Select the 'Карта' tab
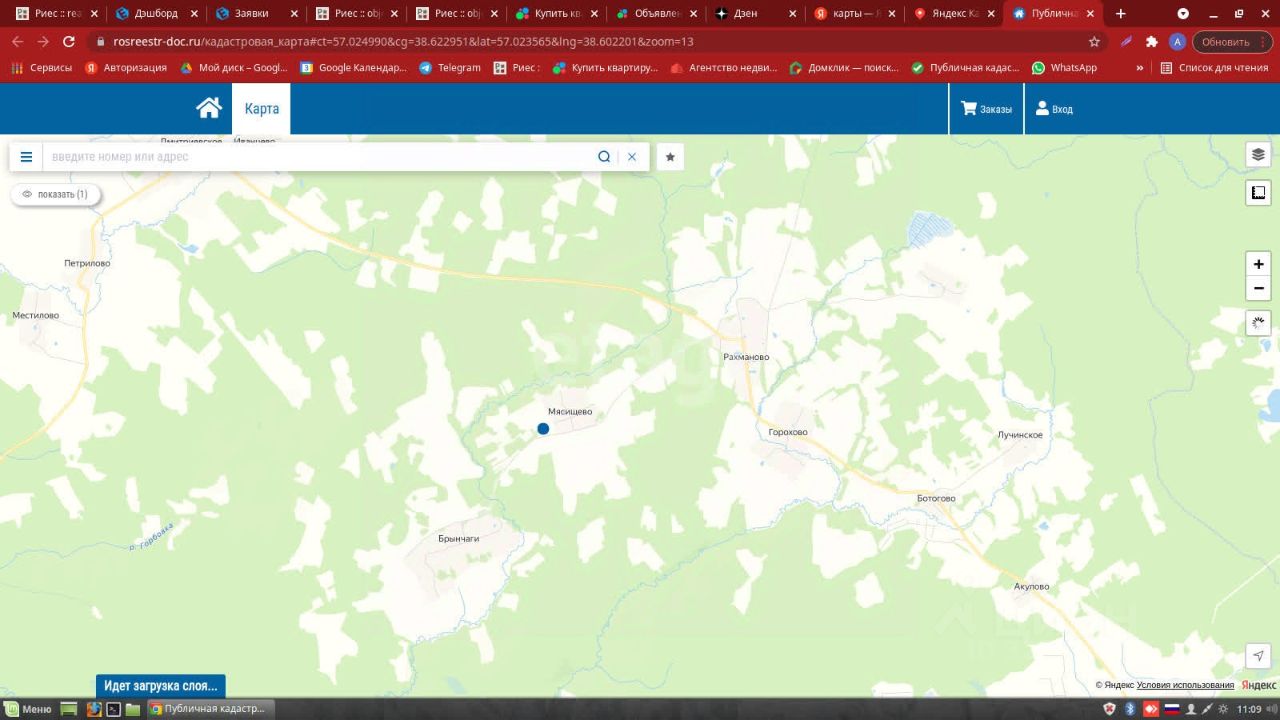1280x720 pixels. [x=262, y=108]
